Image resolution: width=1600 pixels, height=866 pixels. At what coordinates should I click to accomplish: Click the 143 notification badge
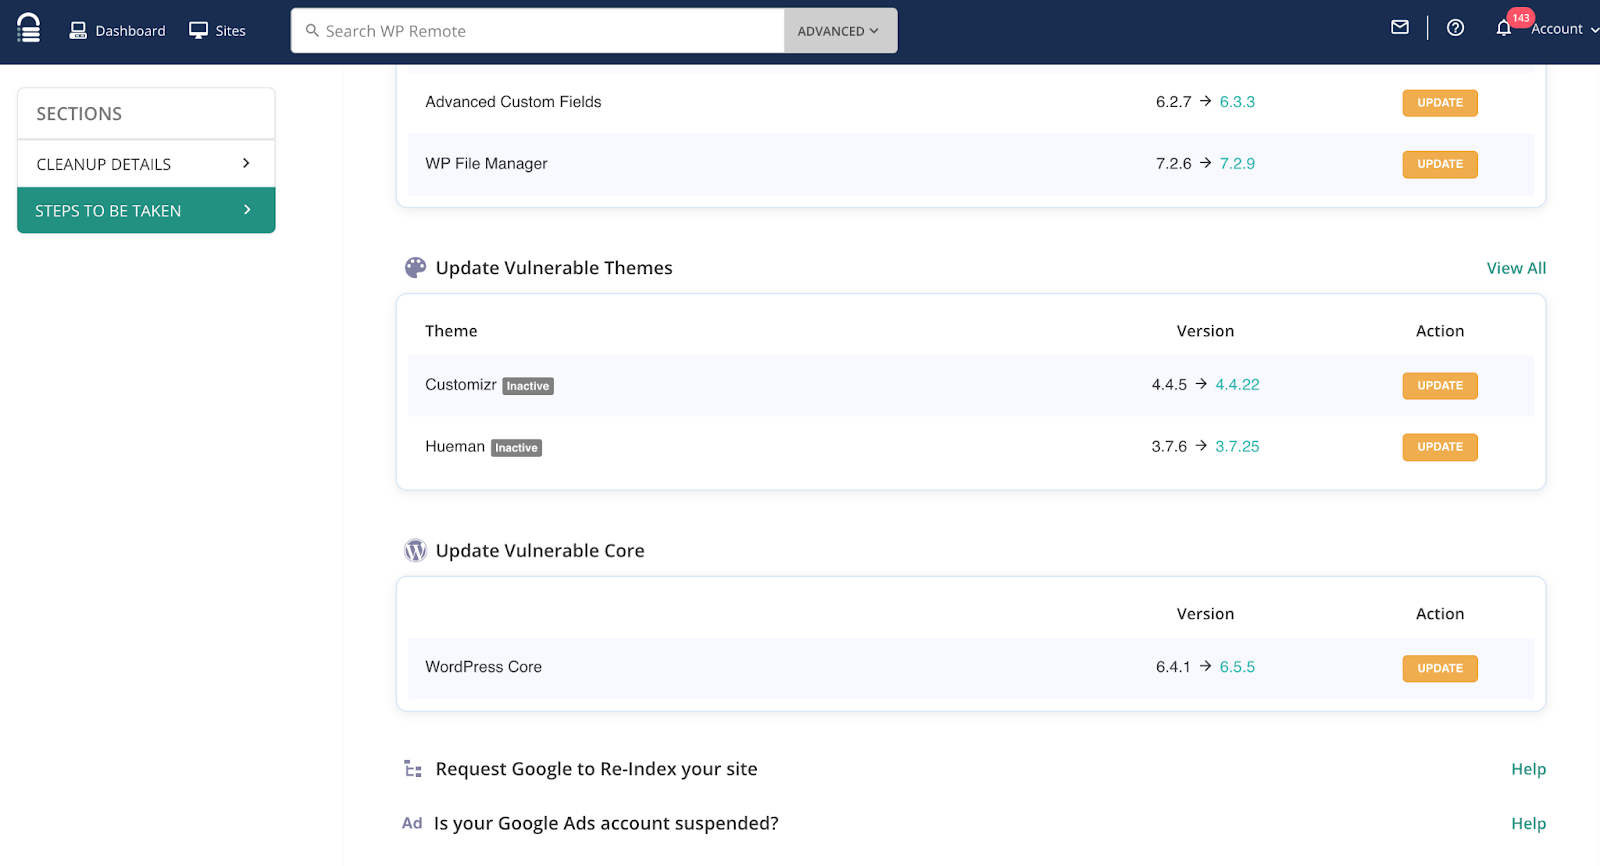[x=1520, y=18]
